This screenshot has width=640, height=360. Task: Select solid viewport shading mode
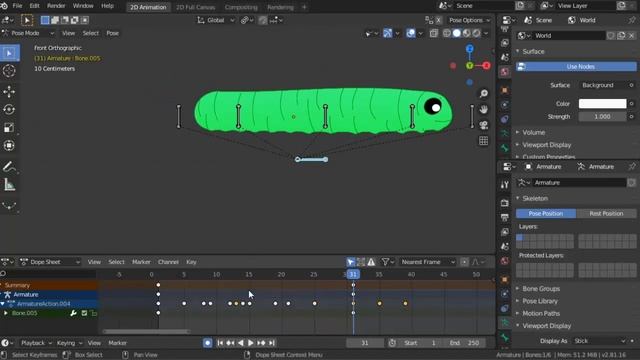[457, 33]
